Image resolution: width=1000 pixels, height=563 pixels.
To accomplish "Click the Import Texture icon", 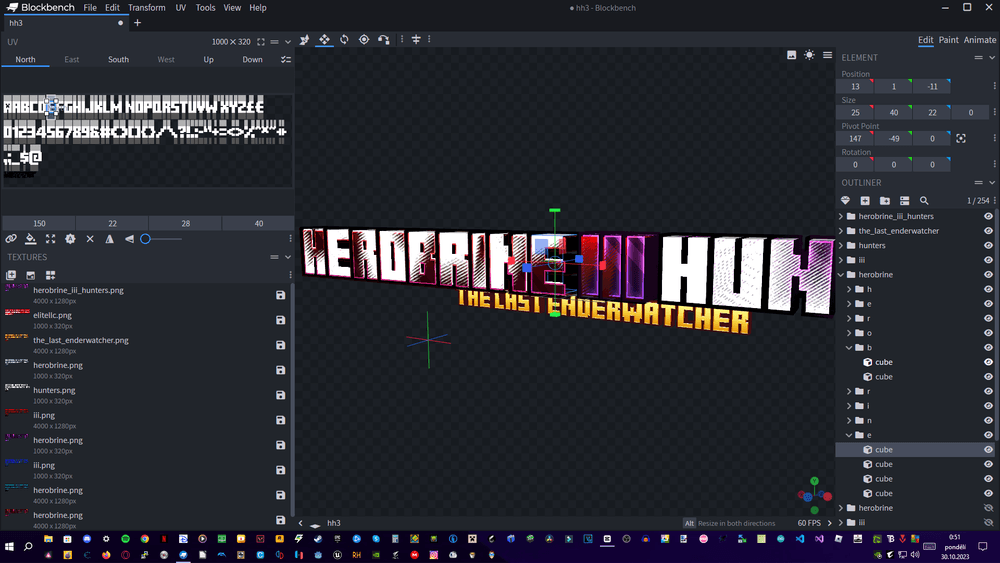I will (x=11, y=275).
